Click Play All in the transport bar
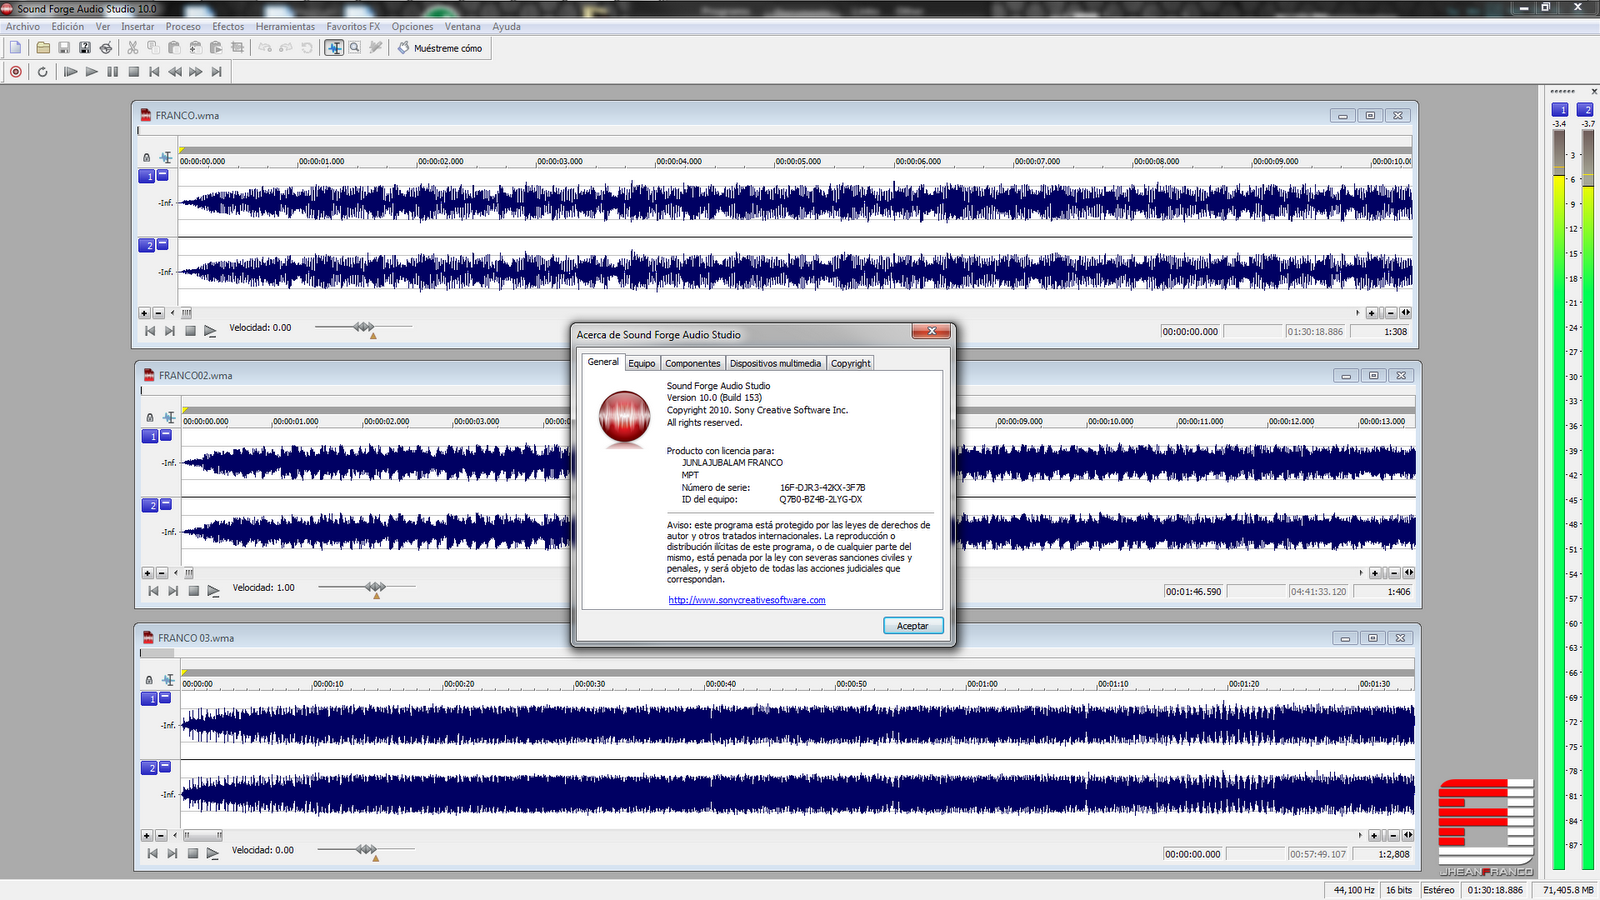 pos(70,72)
